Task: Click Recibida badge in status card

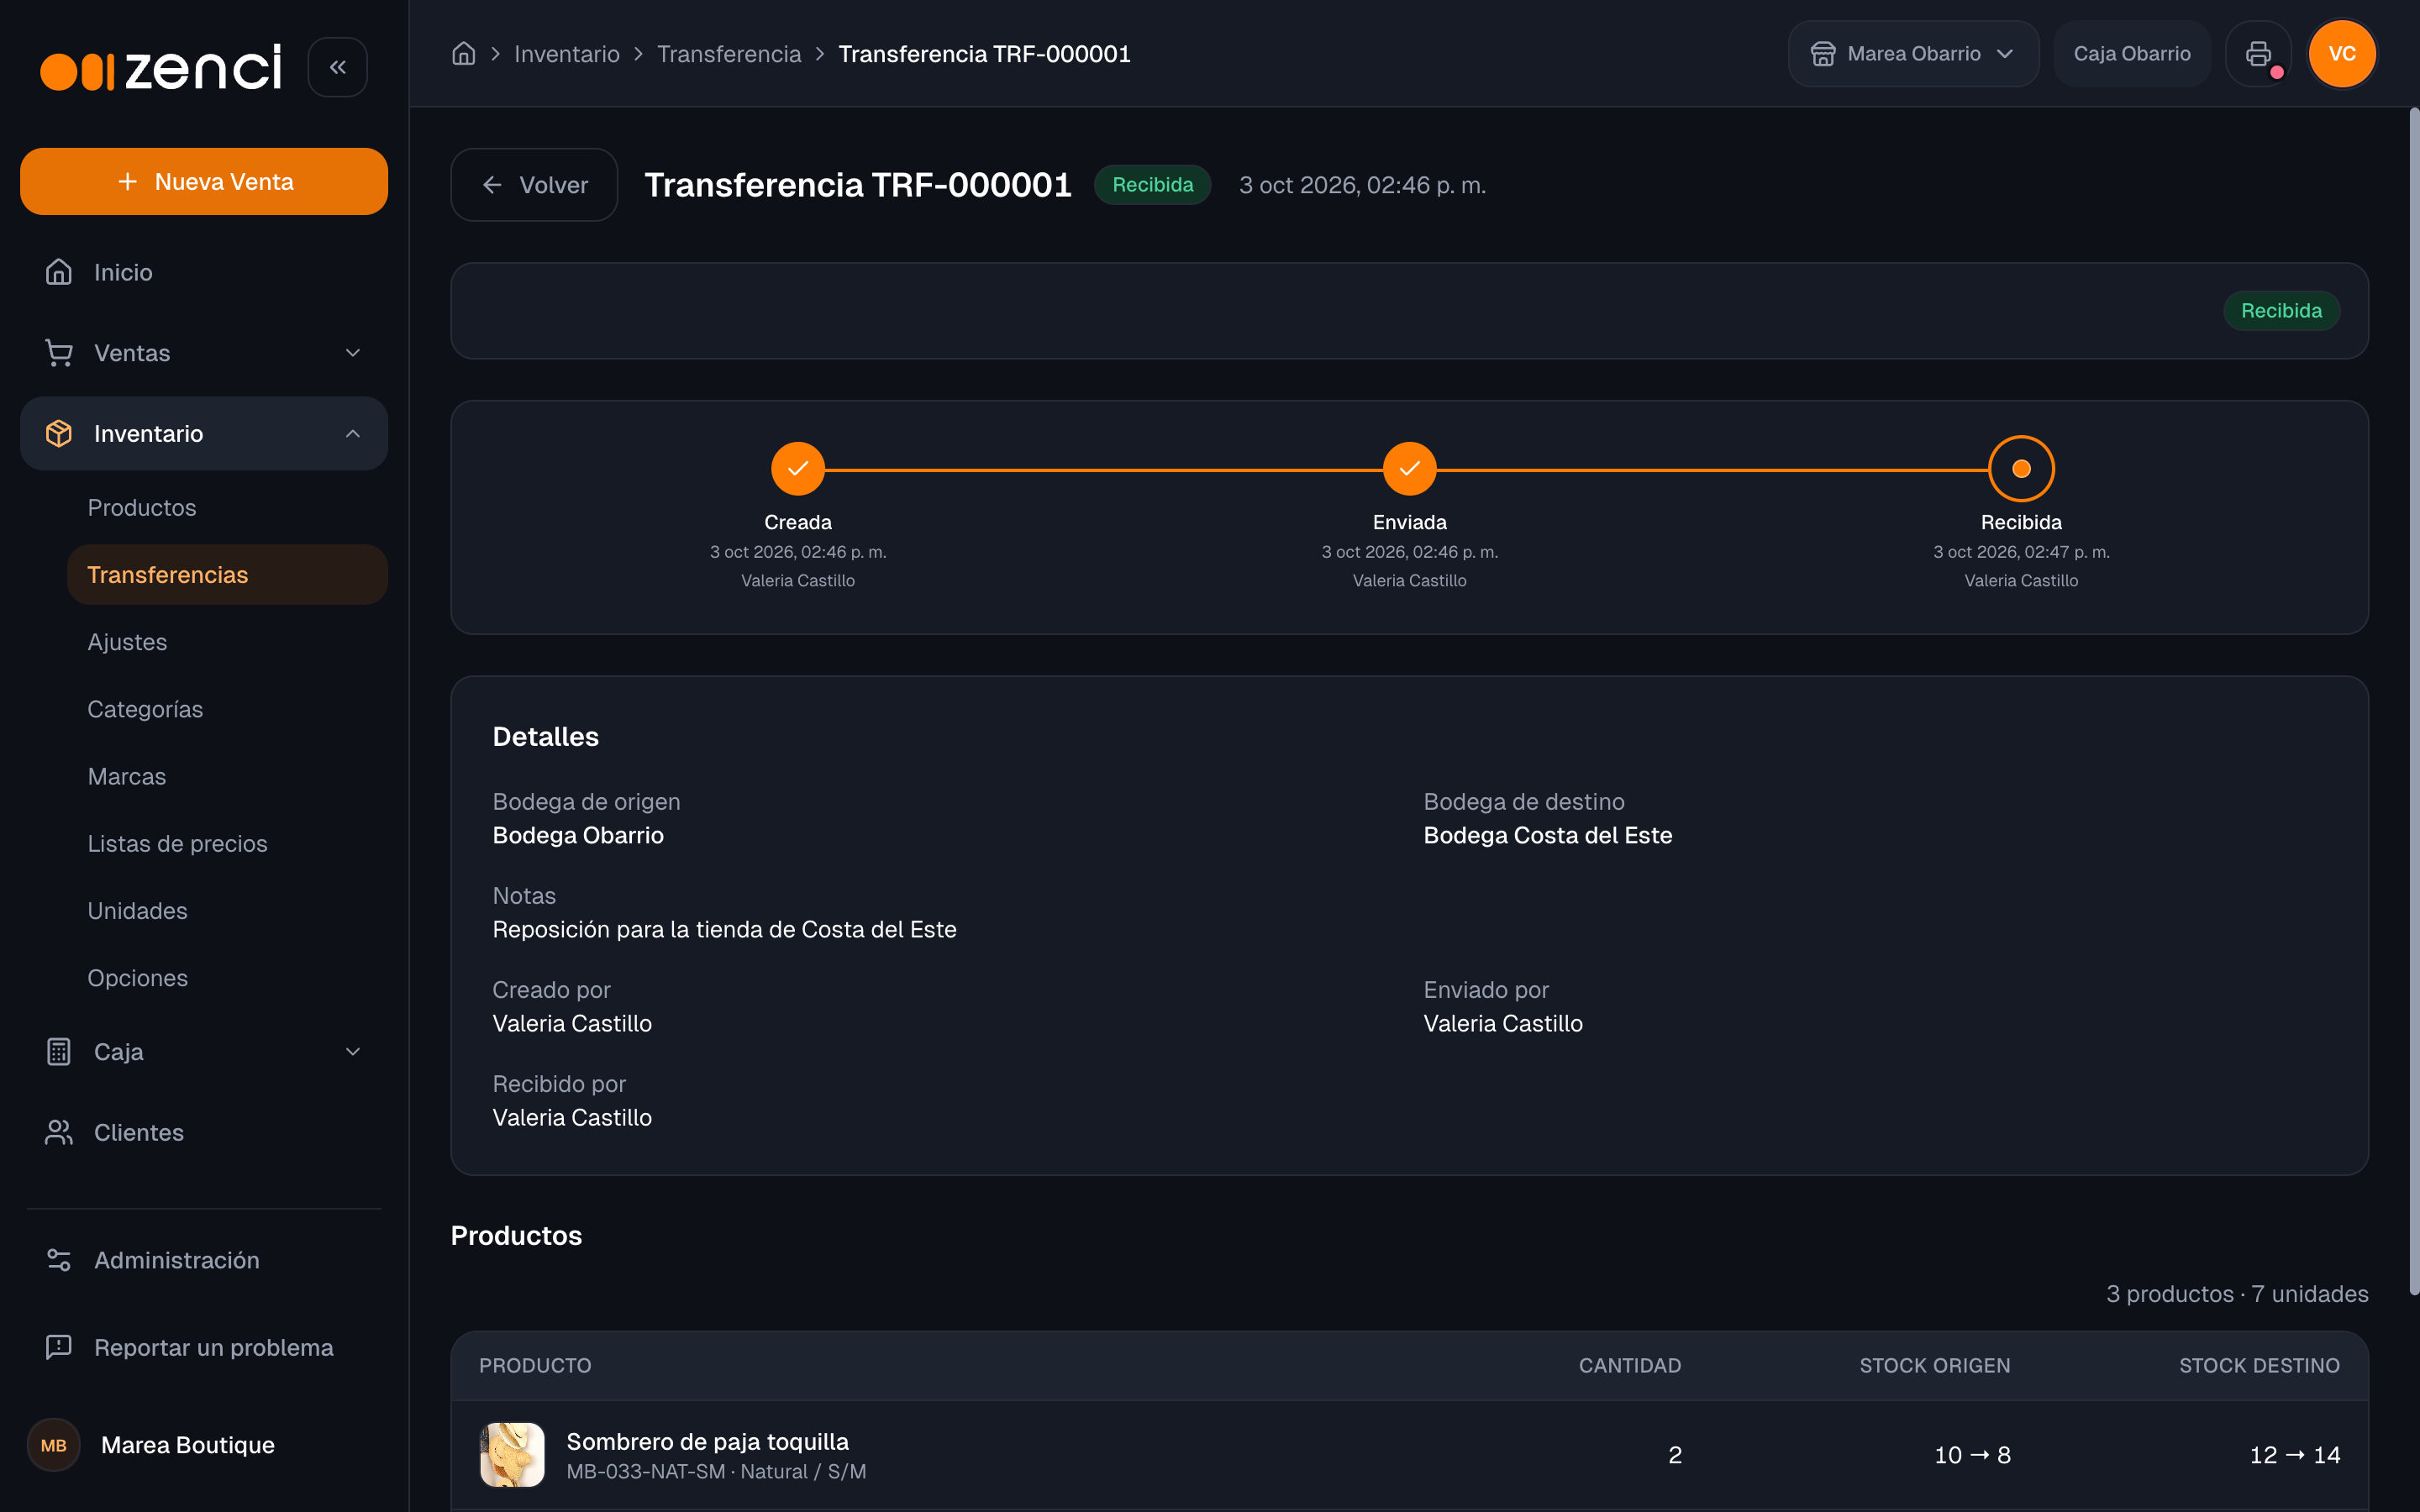Action: pos(2281,311)
